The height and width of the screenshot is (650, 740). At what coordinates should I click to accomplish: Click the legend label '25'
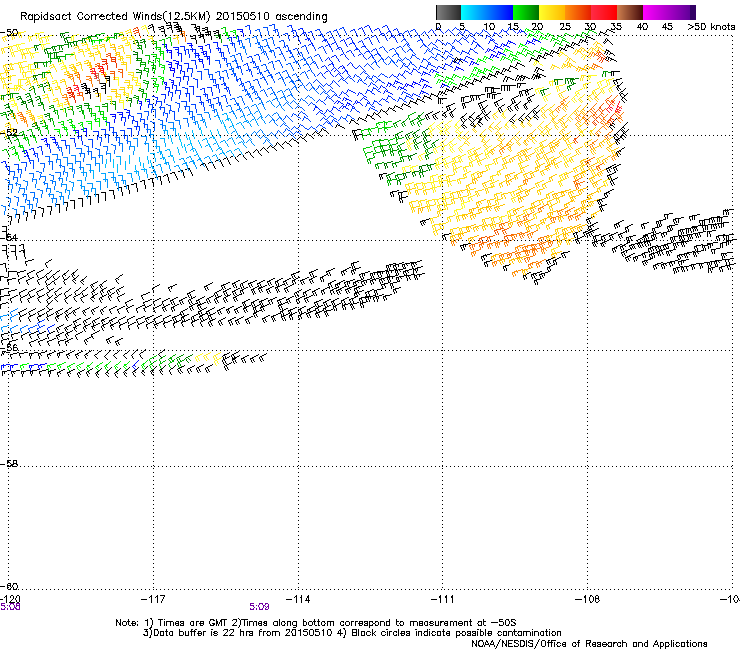pyautogui.click(x=565, y=27)
